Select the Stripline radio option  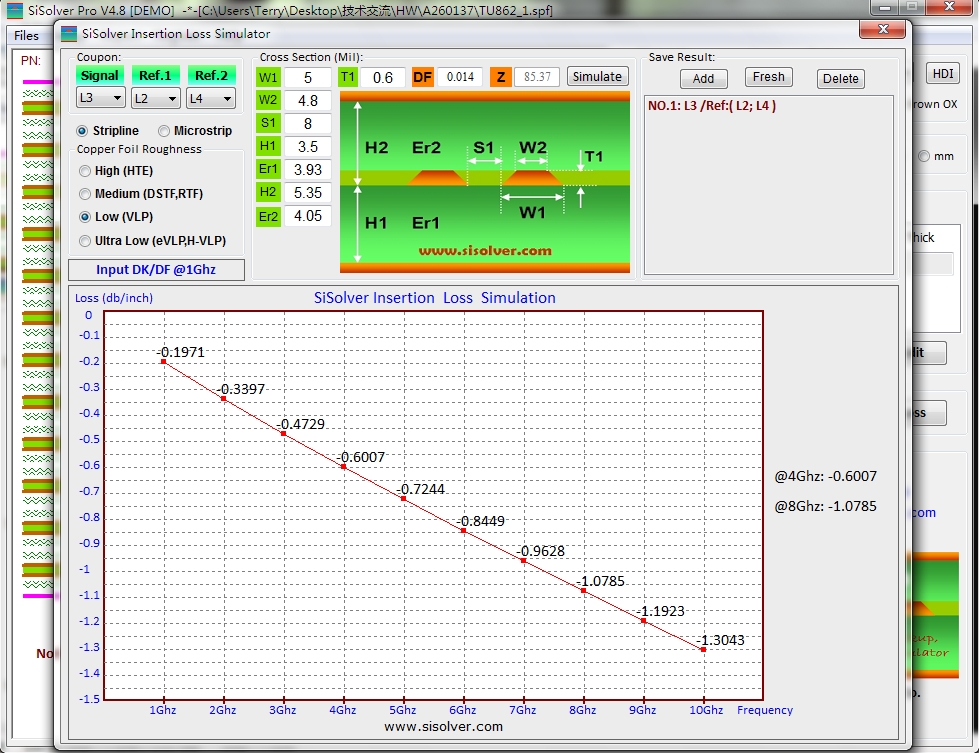pyautogui.click(x=83, y=131)
